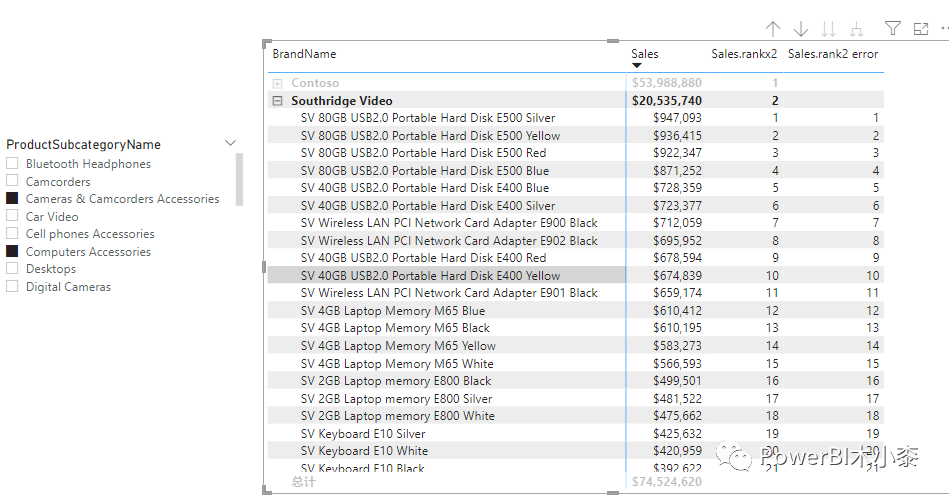This screenshot has height=498, width=949.
Task: Check the Car Video checkbox
Action: [12, 216]
